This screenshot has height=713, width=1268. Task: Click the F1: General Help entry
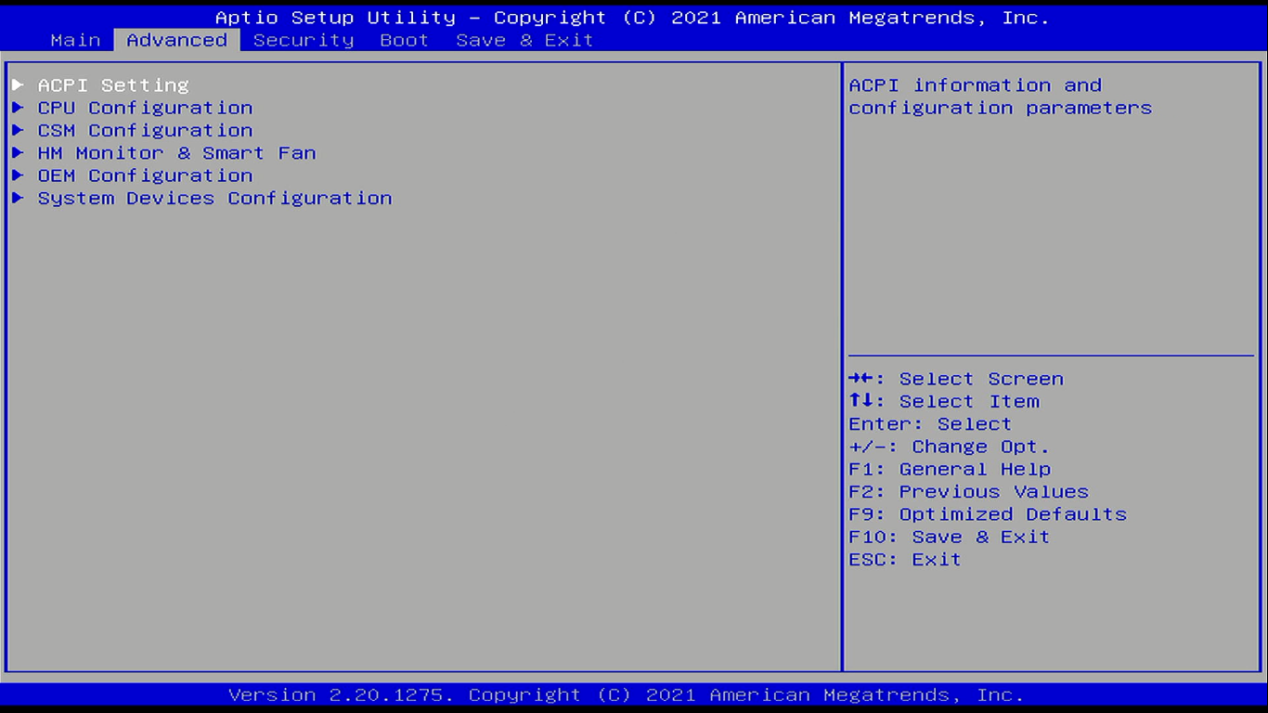[949, 469]
